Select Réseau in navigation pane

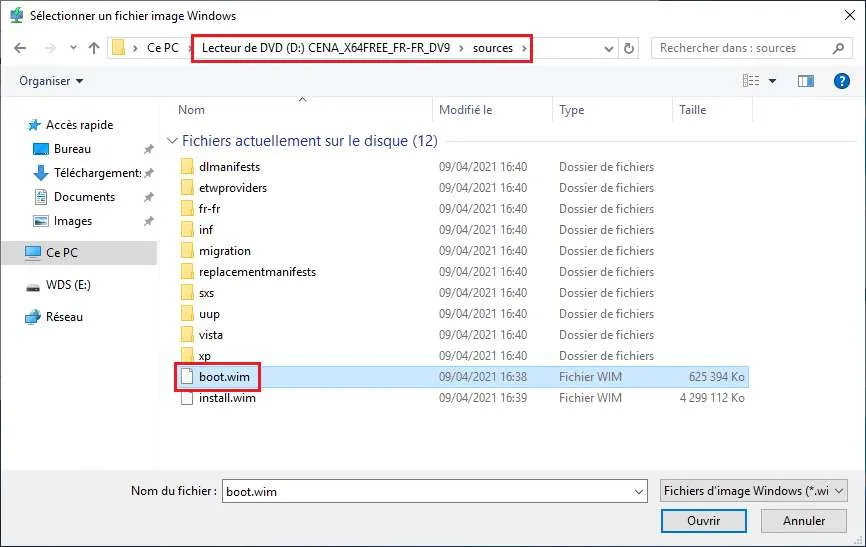click(x=64, y=317)
